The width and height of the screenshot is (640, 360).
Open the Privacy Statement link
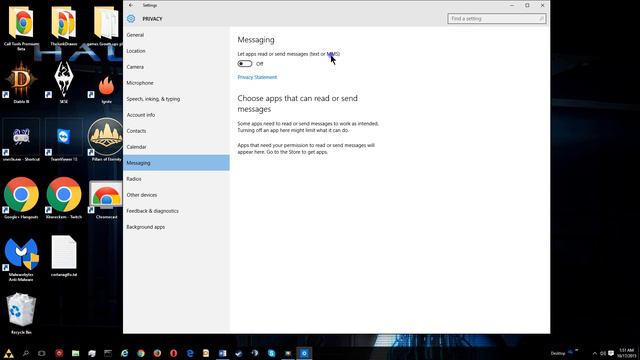(x=257, y=77)
